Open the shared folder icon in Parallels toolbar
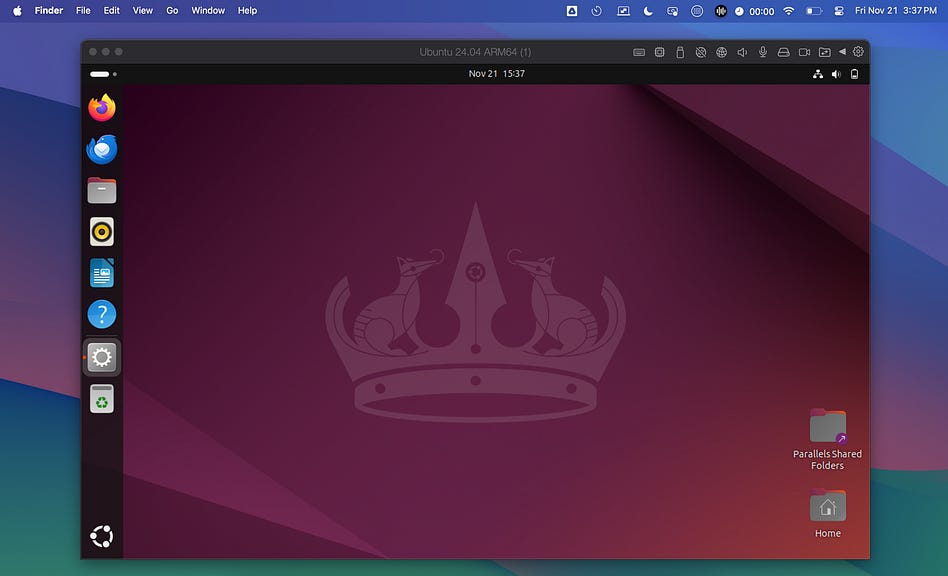The height and width of the screenshot is (576, 948). [x=825, y=52]
